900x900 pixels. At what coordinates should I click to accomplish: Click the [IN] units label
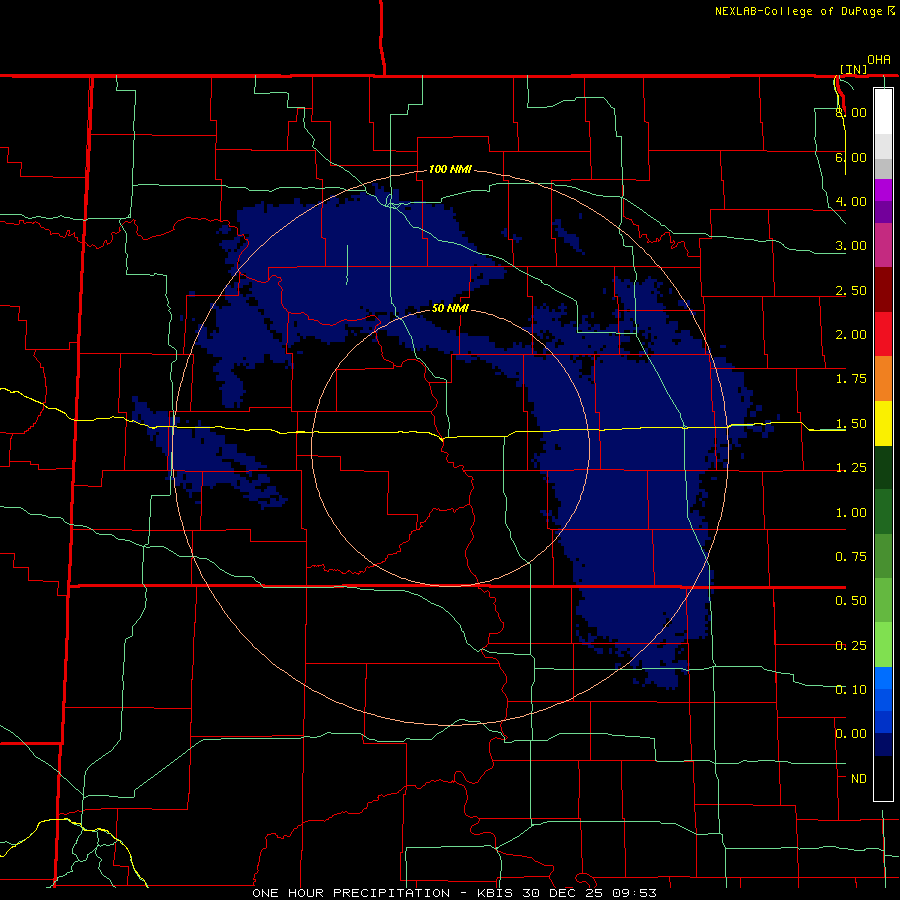coord(854,69)
